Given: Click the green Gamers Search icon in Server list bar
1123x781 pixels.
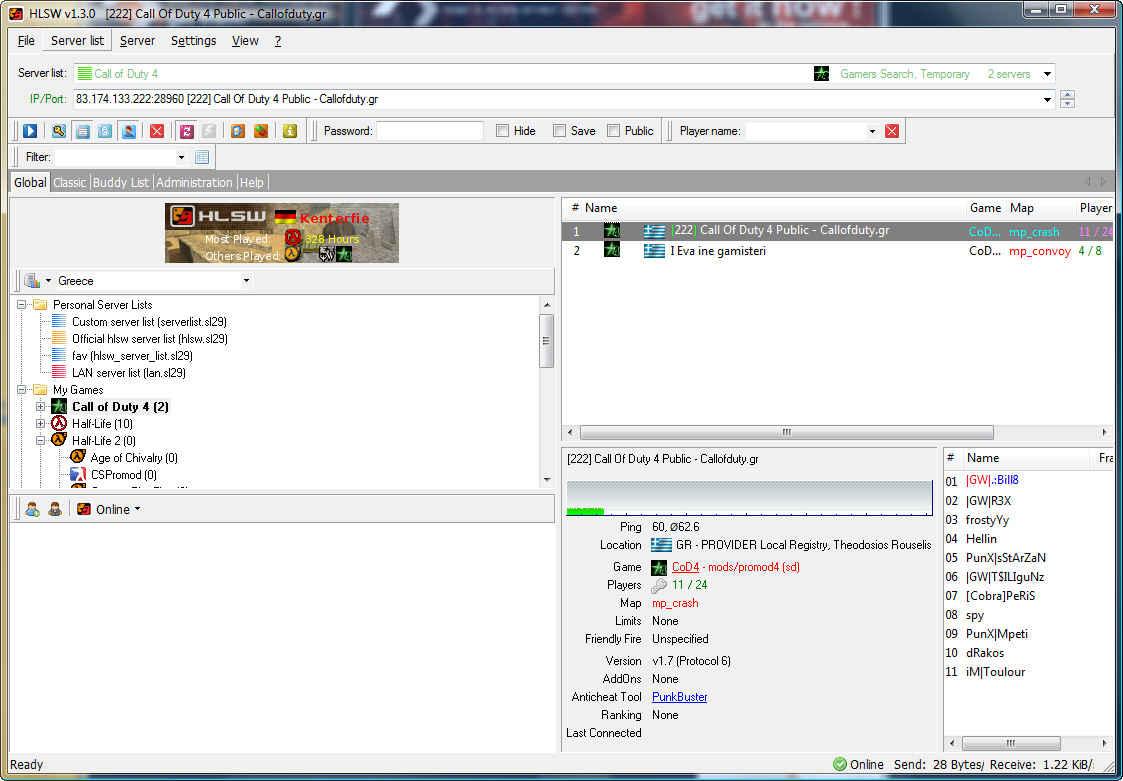Looking at the screenshot, I should (x=821, y=73).
